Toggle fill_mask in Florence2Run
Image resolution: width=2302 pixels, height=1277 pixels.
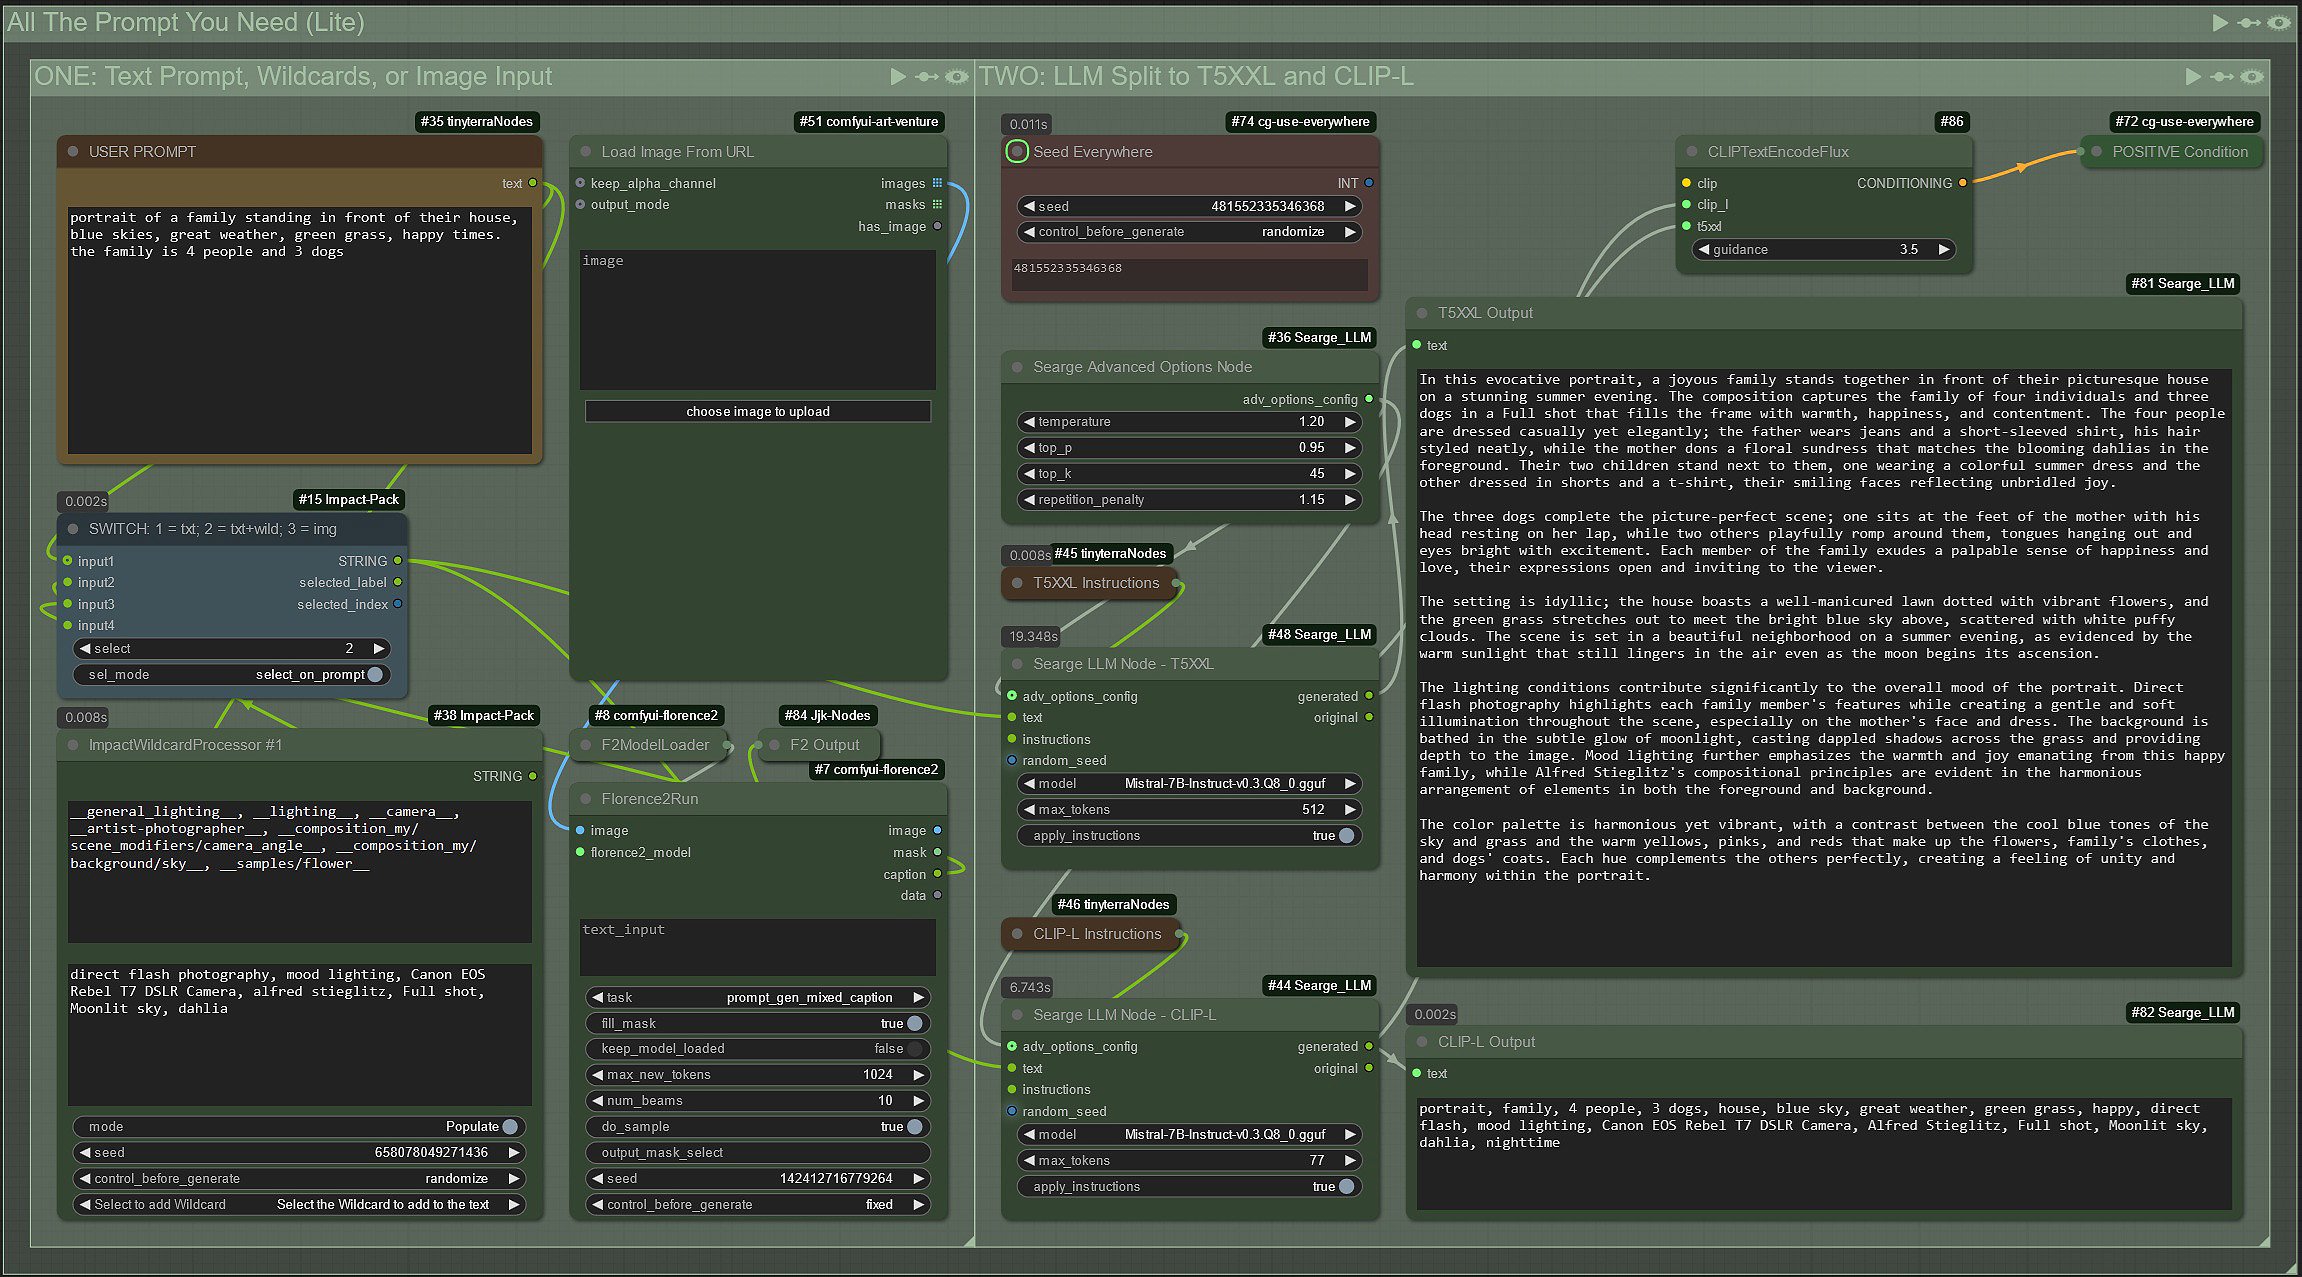pyautogui.click(x=914, y=1023)
